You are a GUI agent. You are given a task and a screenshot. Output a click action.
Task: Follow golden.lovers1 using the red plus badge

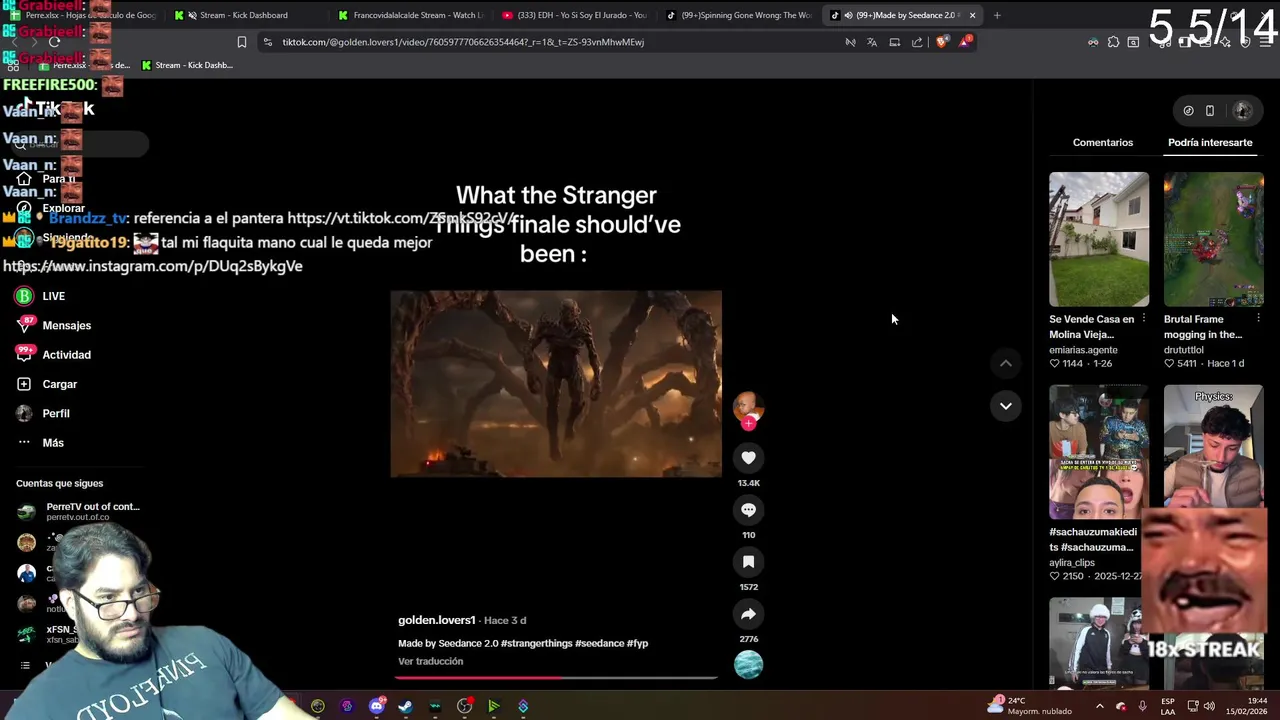(749, 423)
